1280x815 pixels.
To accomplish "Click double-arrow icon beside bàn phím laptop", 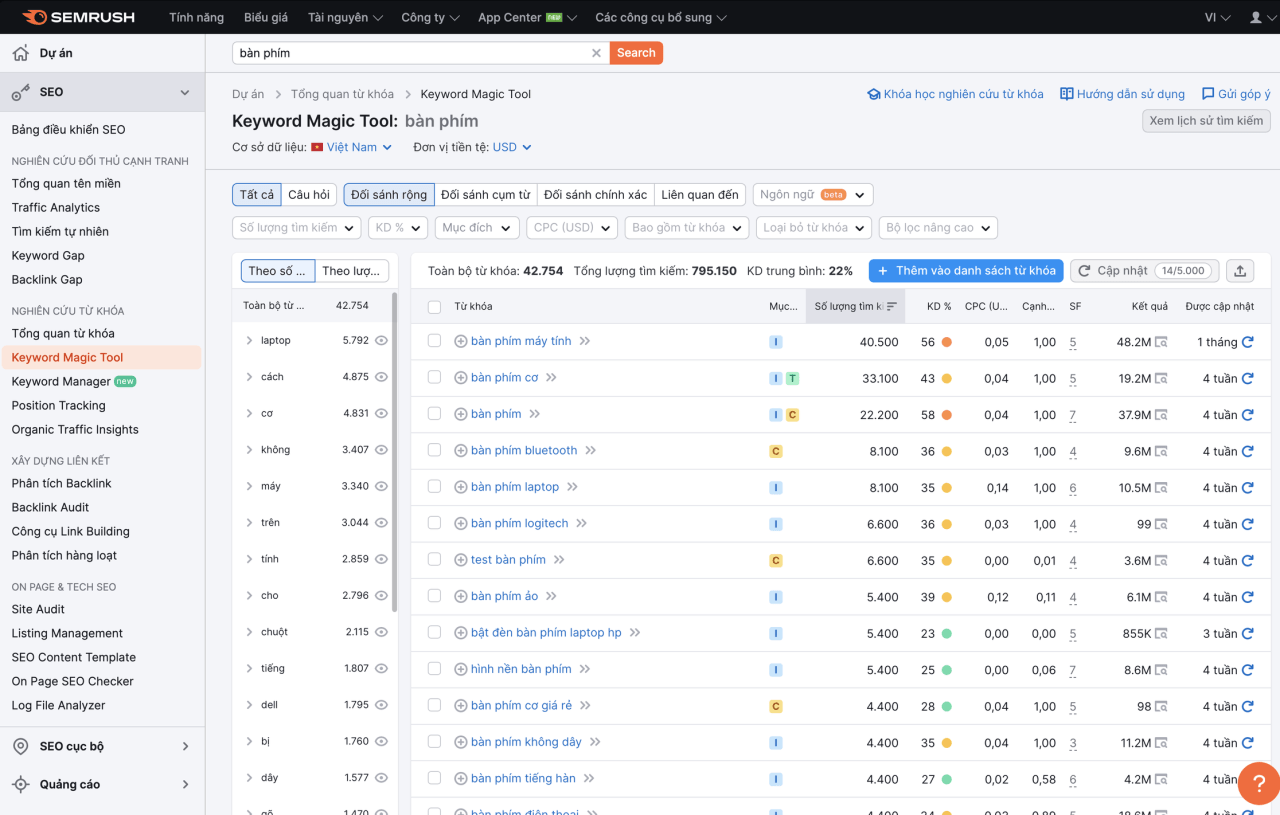I will click(x=573, y=487).
